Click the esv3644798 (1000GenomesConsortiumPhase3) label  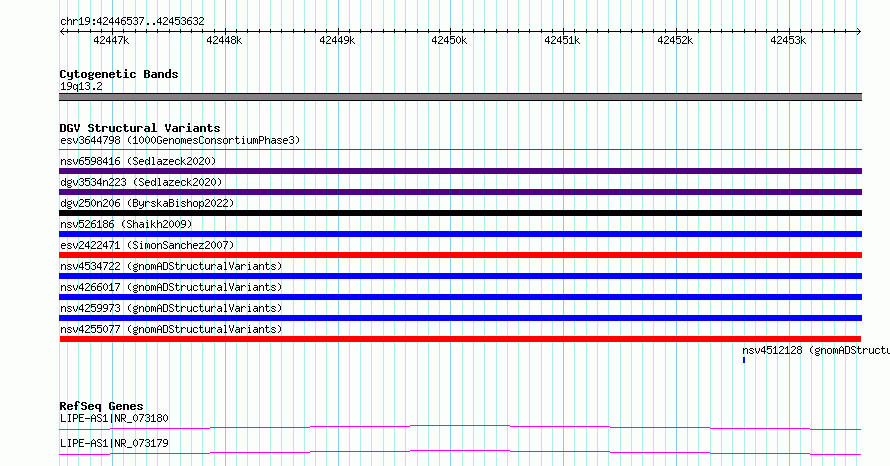180,140
